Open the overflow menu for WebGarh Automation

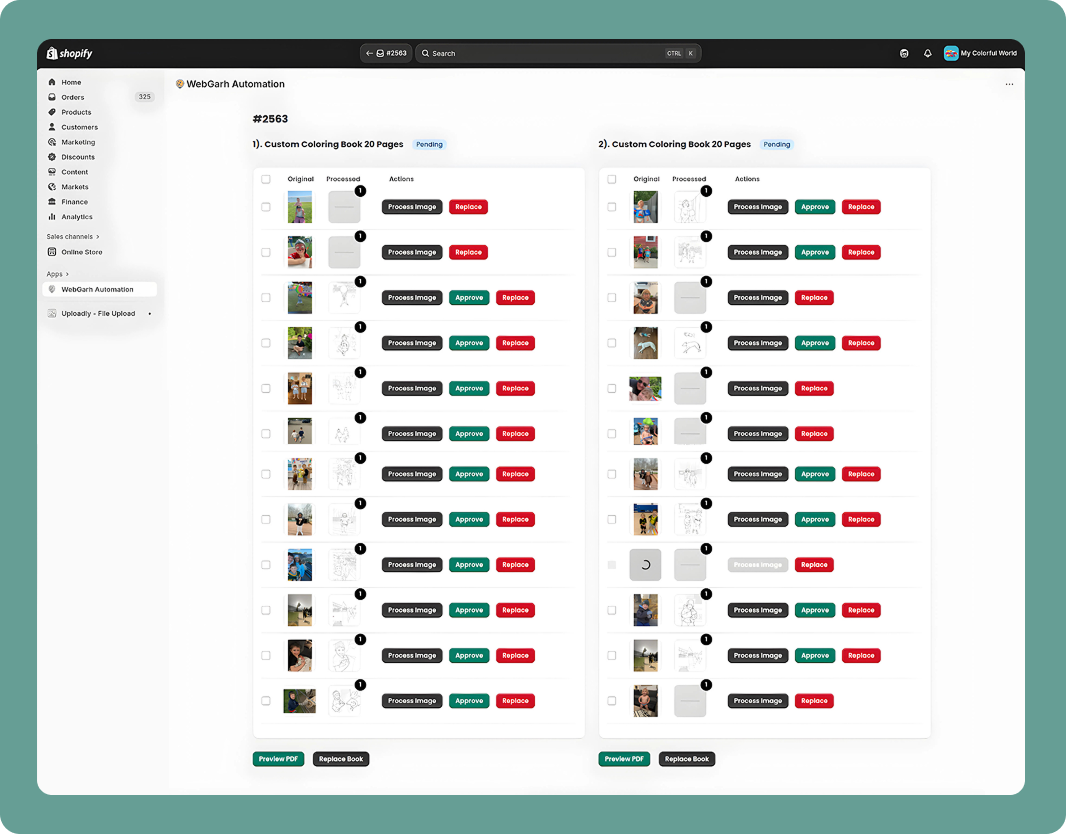tap(1009, 85)
